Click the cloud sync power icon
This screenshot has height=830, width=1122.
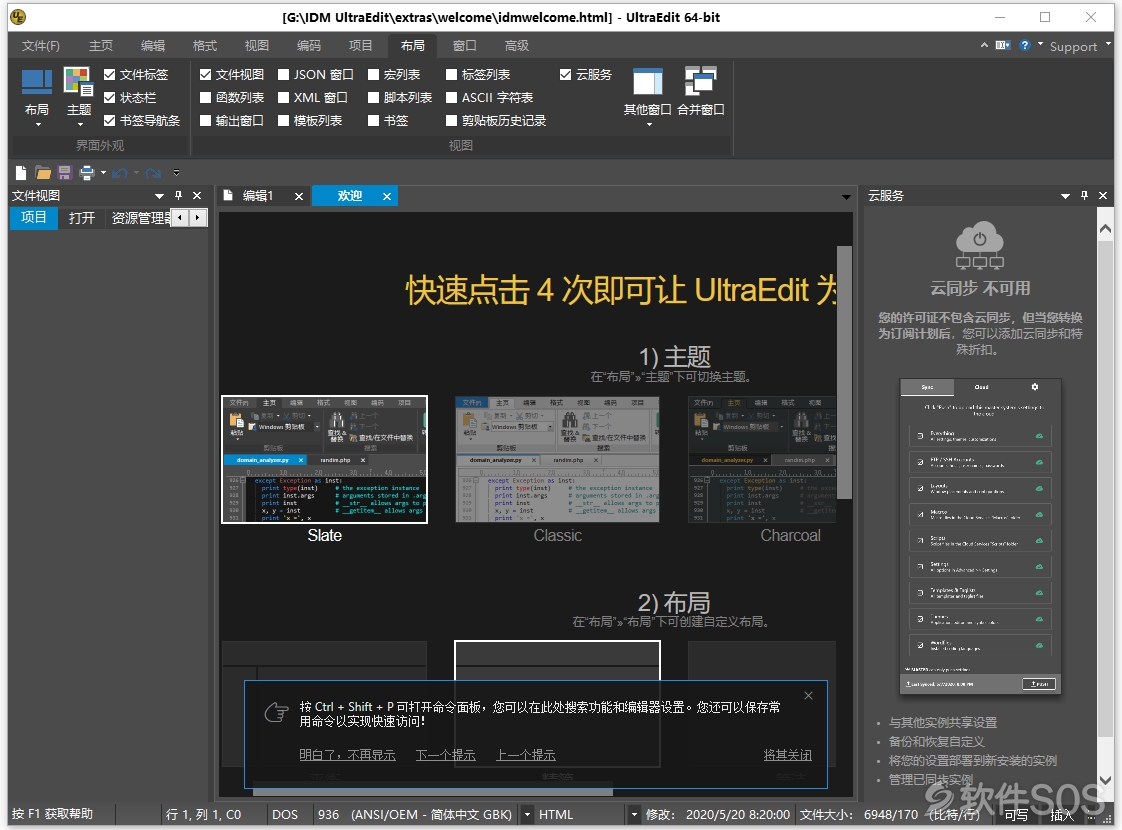980,245
